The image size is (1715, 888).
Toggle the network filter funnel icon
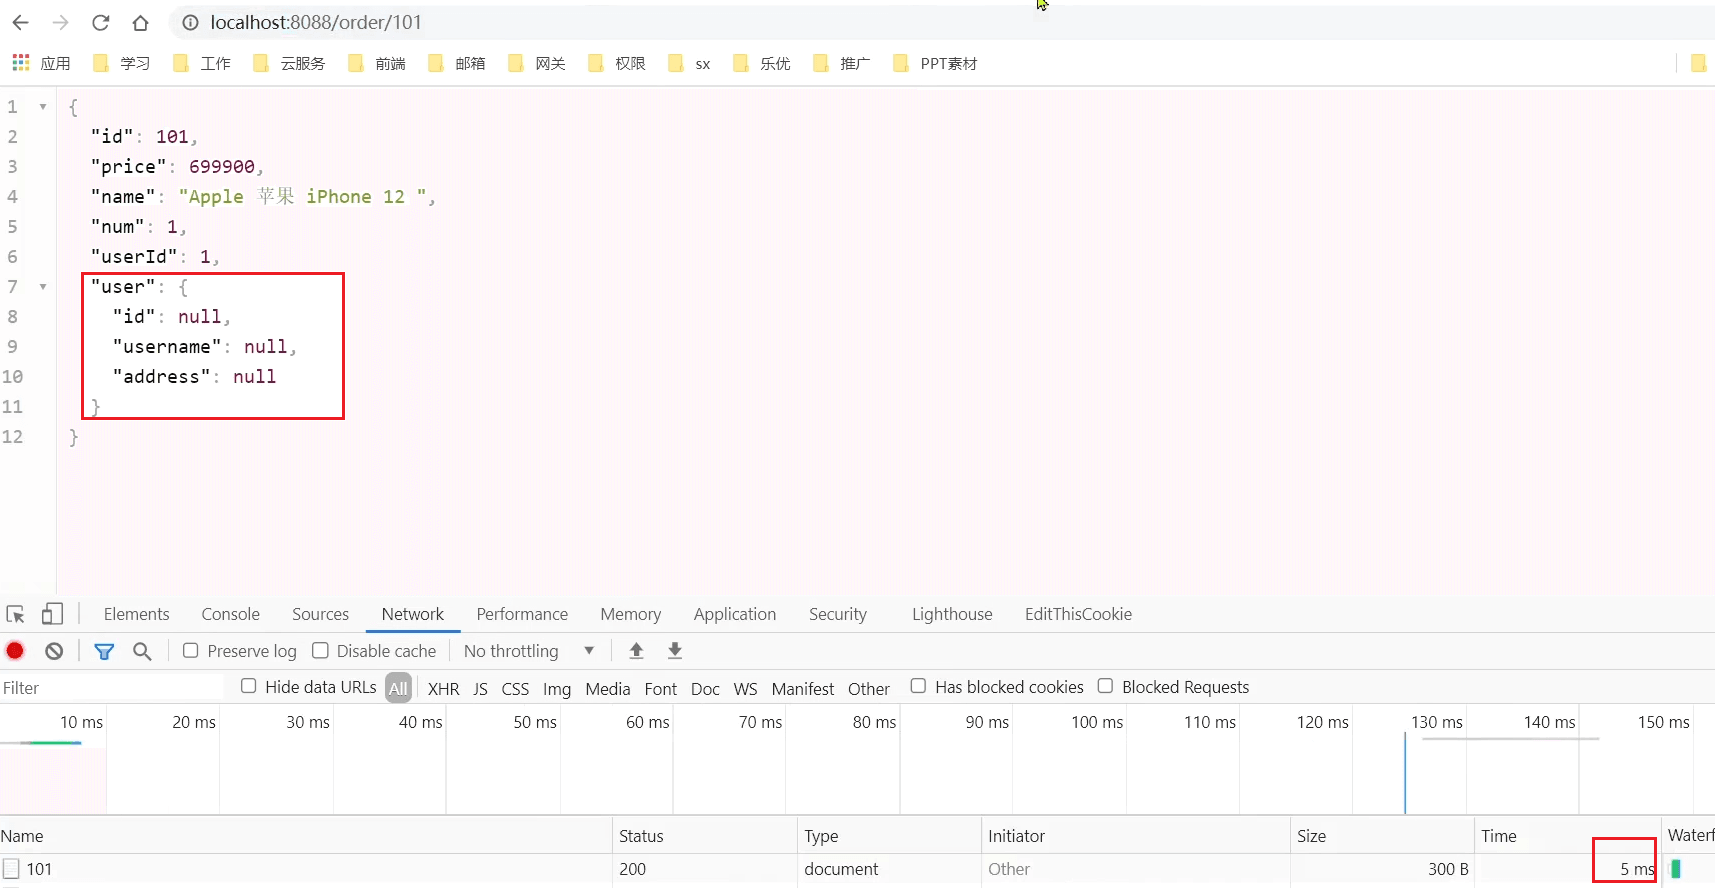pos(103,651)
